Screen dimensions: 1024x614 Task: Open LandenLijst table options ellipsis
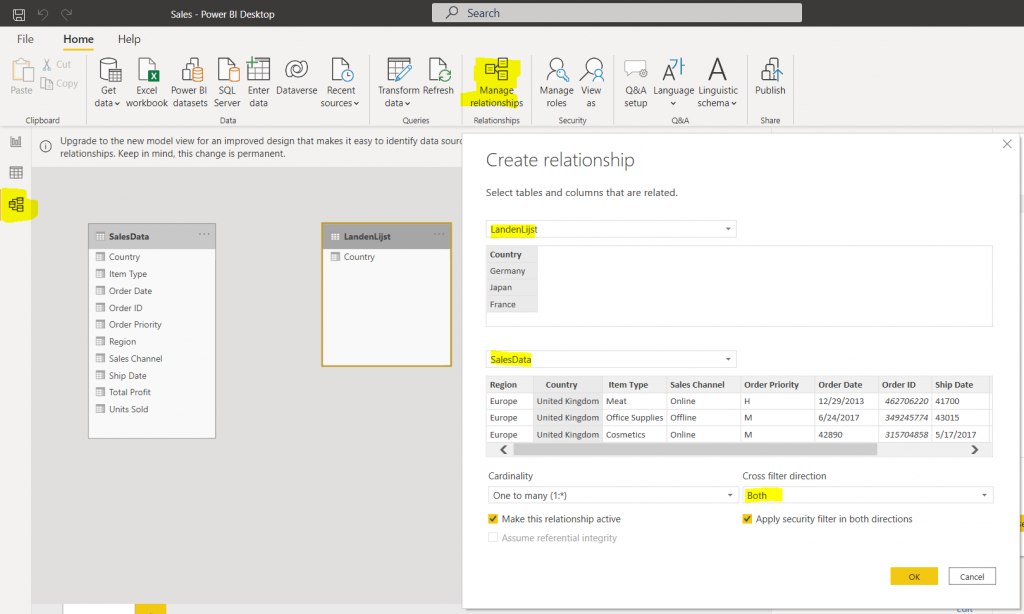pyautogui.click(x=439, y=234)
